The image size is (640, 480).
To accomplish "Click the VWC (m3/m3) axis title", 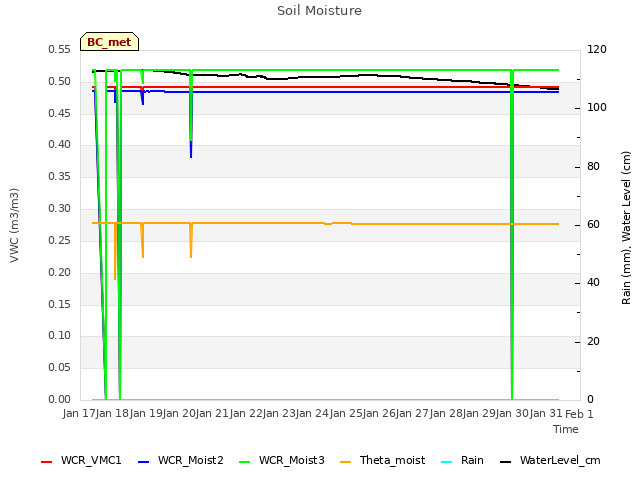I will [14, 225].
